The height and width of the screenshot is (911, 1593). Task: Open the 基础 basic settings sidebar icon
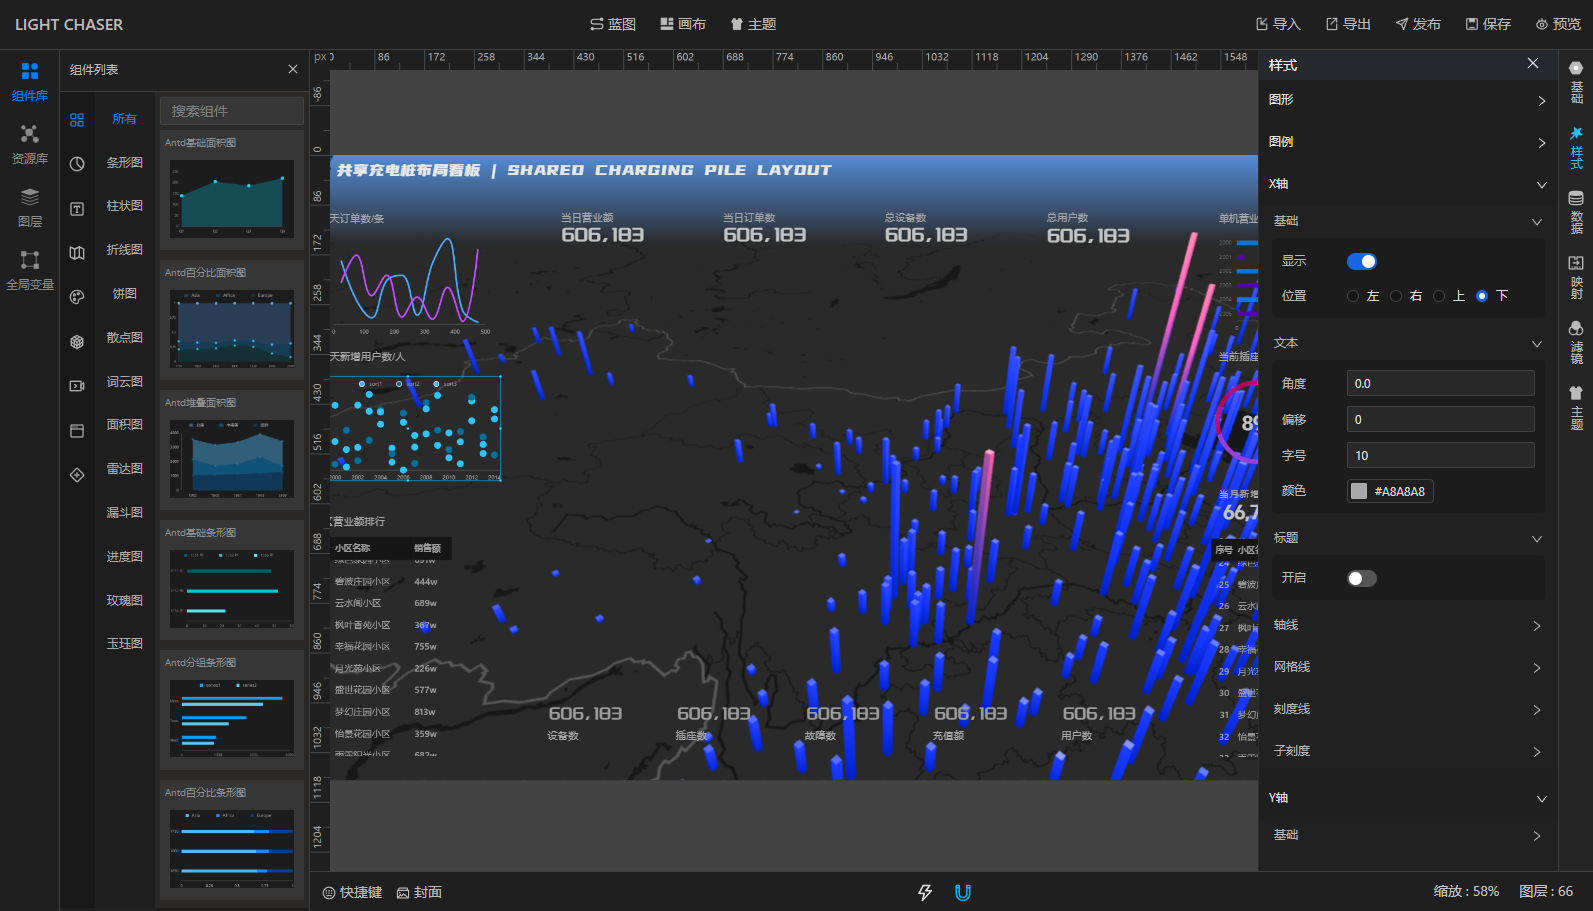click(x=1576, y=83)
